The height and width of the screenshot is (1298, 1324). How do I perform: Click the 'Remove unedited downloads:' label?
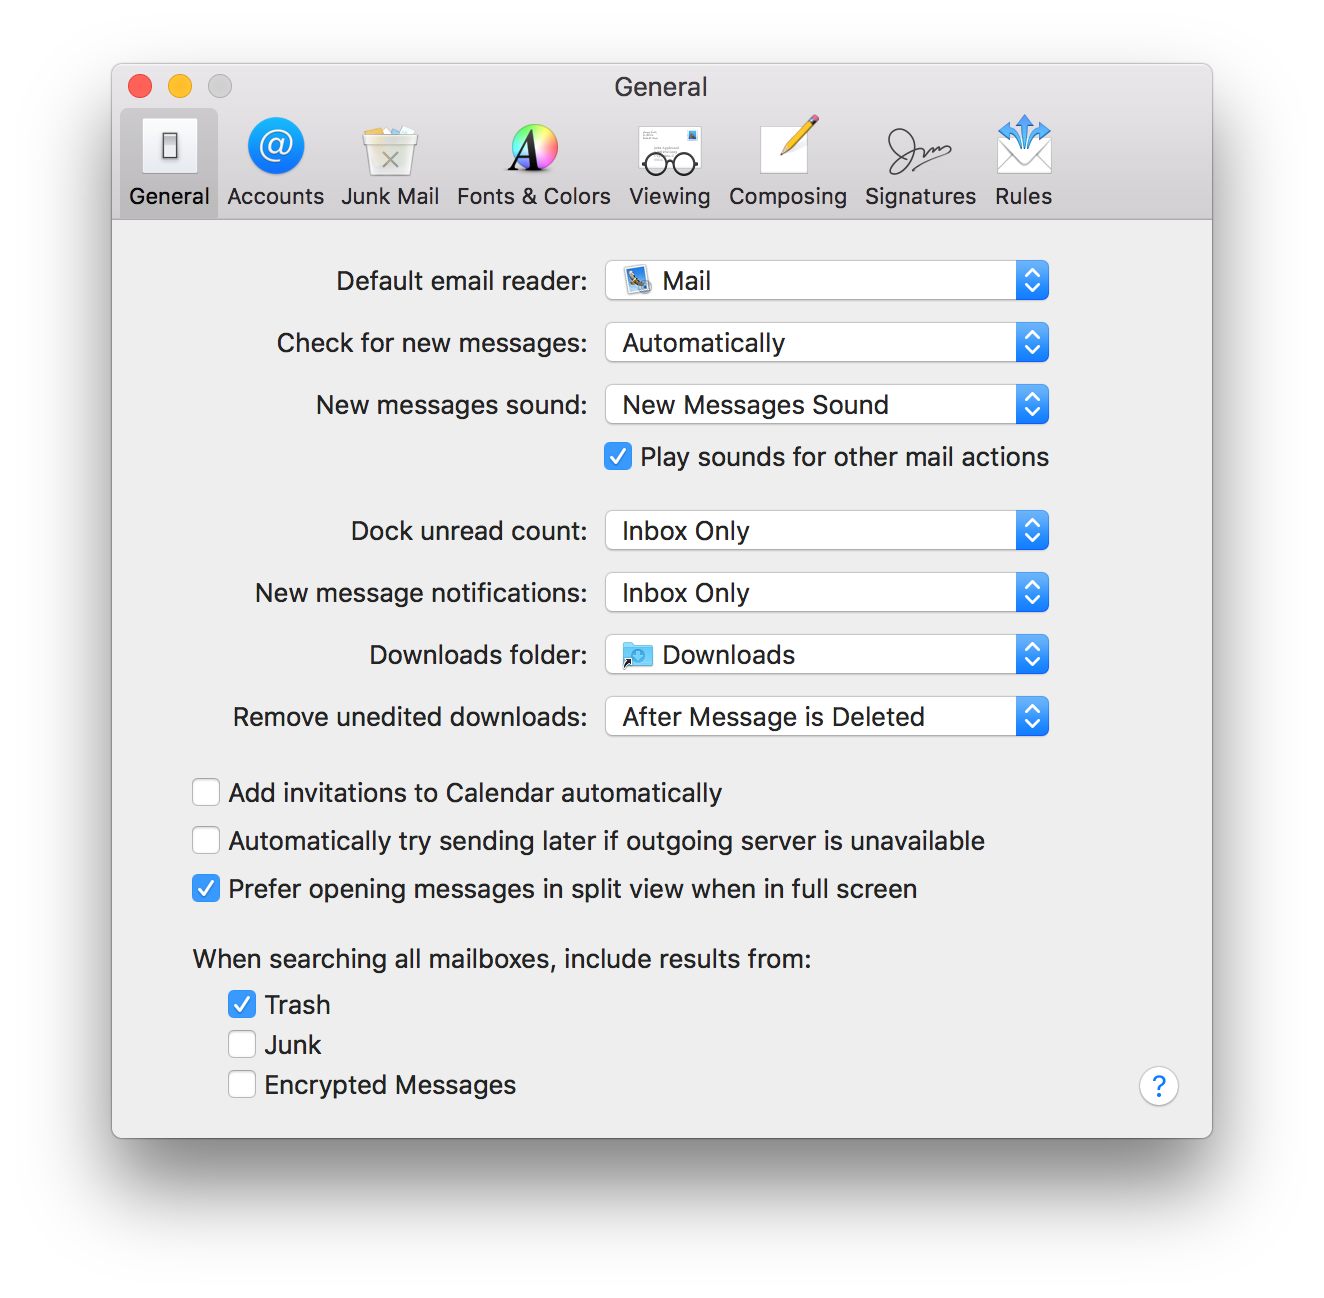tap(410, 717)
